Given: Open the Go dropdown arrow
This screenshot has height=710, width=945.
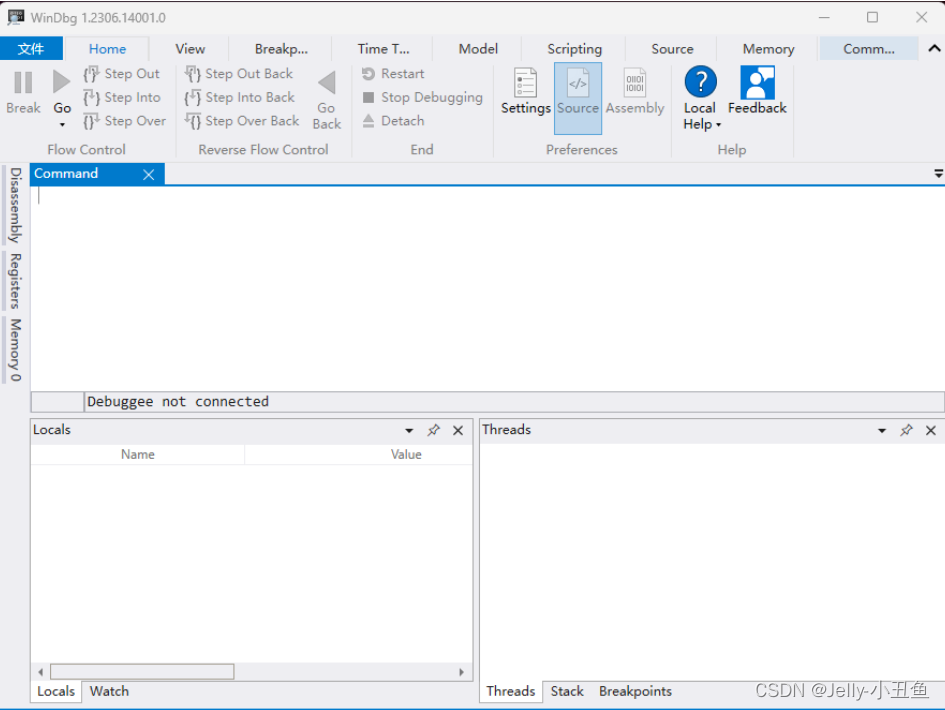Looking at the screenshot, I should pyautogui.click(x=62, y=125).
